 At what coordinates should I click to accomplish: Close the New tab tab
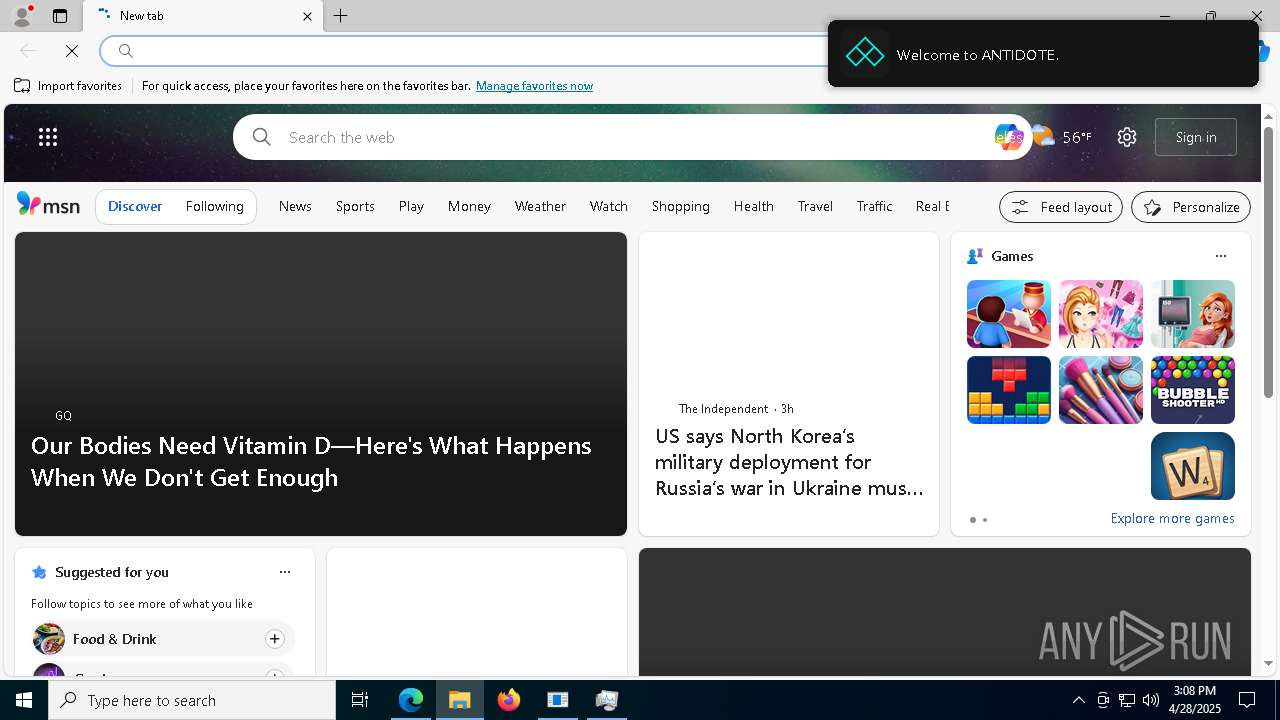(307, 16)
